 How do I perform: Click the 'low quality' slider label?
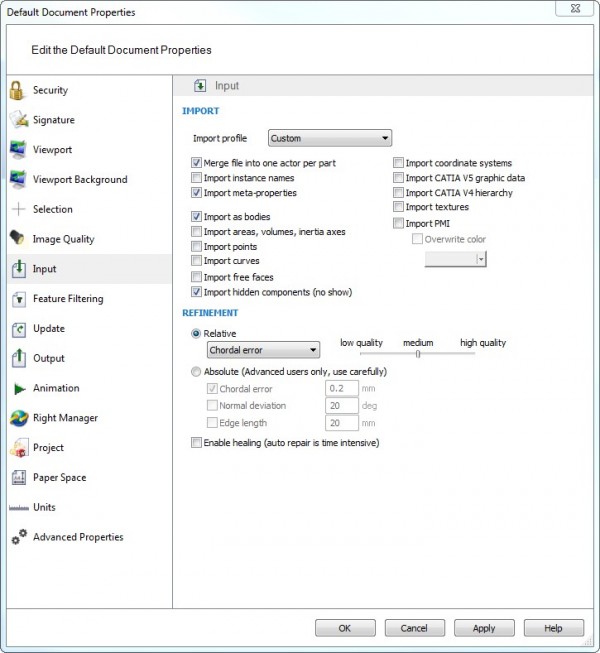[361, 343]
